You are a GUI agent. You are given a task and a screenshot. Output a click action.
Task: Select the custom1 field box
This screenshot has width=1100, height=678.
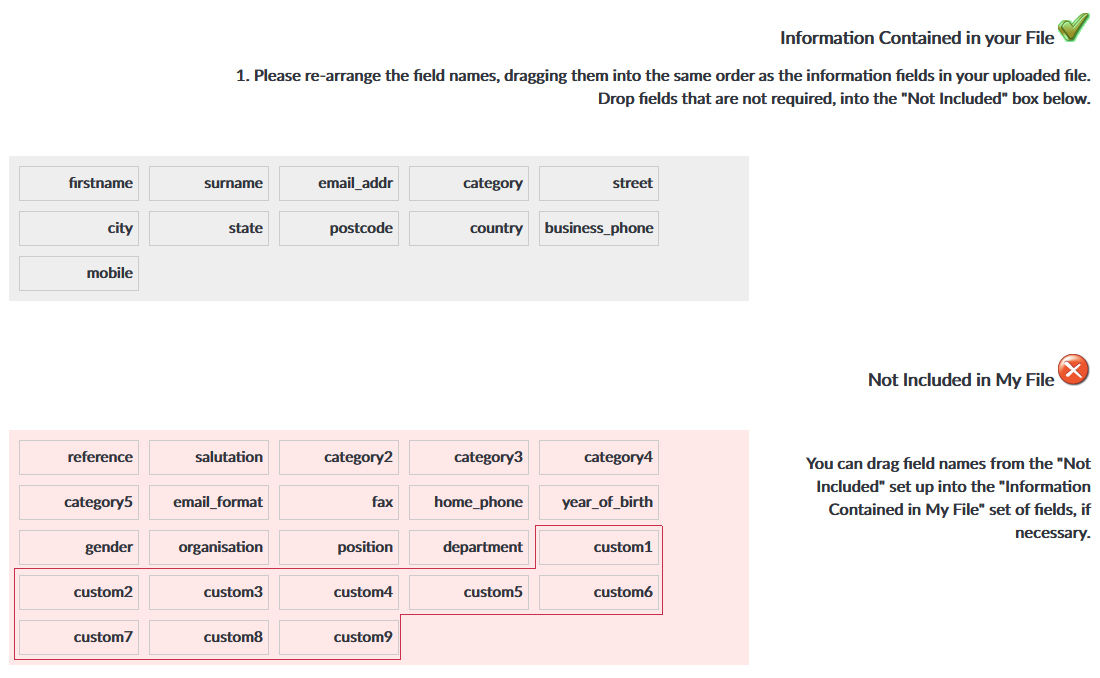[599, 547]
